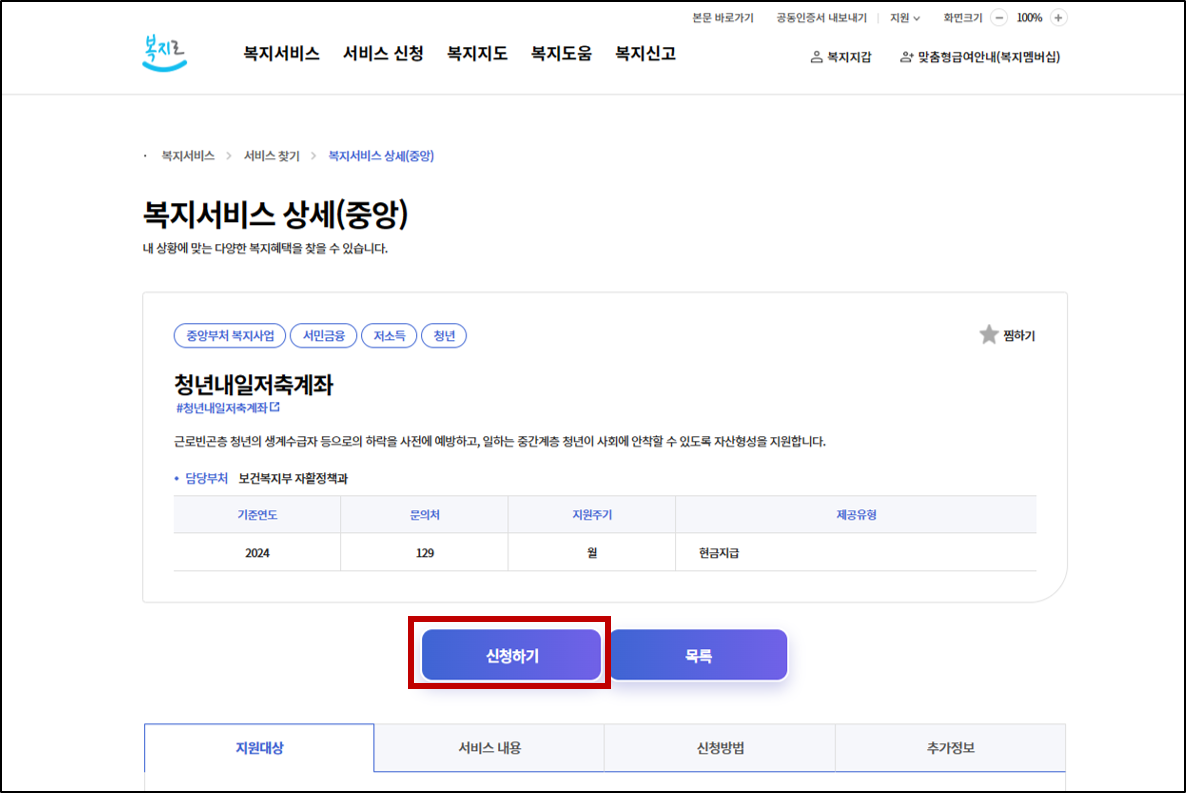Toggle the 찜하기 star favorite
This screenshot has height=793, width=1186.
click(988, 335)
